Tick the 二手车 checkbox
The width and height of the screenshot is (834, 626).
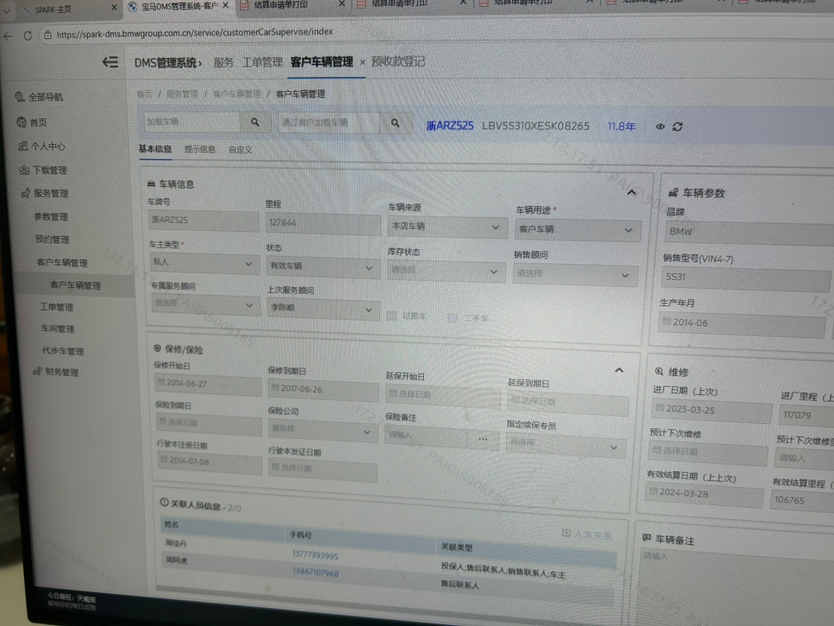453,317
